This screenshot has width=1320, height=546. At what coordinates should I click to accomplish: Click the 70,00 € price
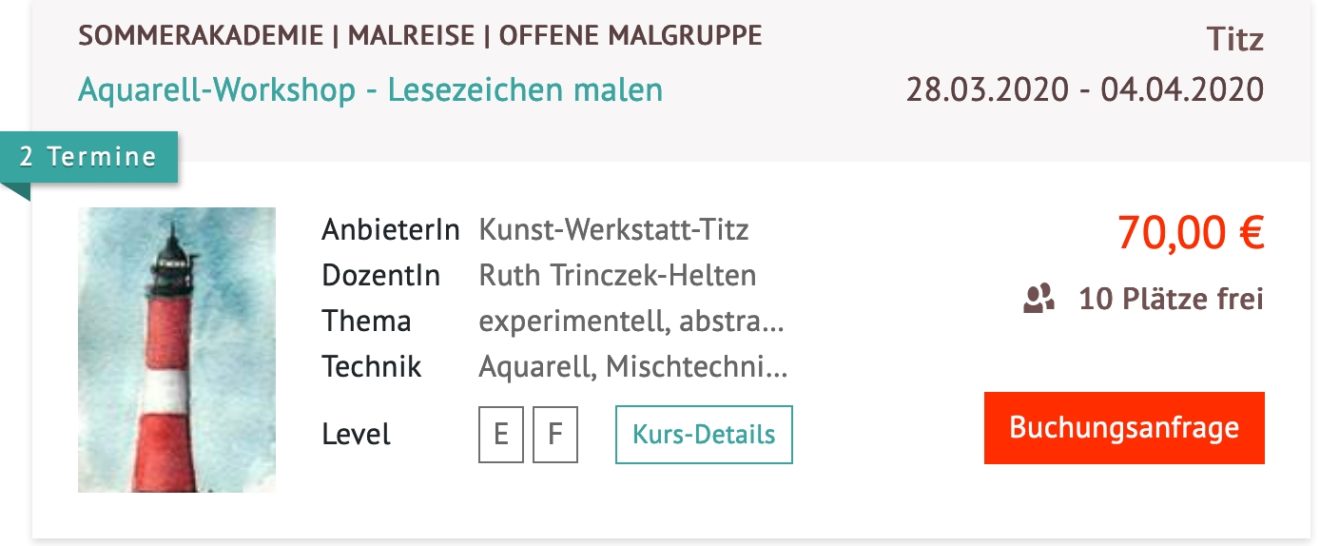click(x=1190, y=234)
